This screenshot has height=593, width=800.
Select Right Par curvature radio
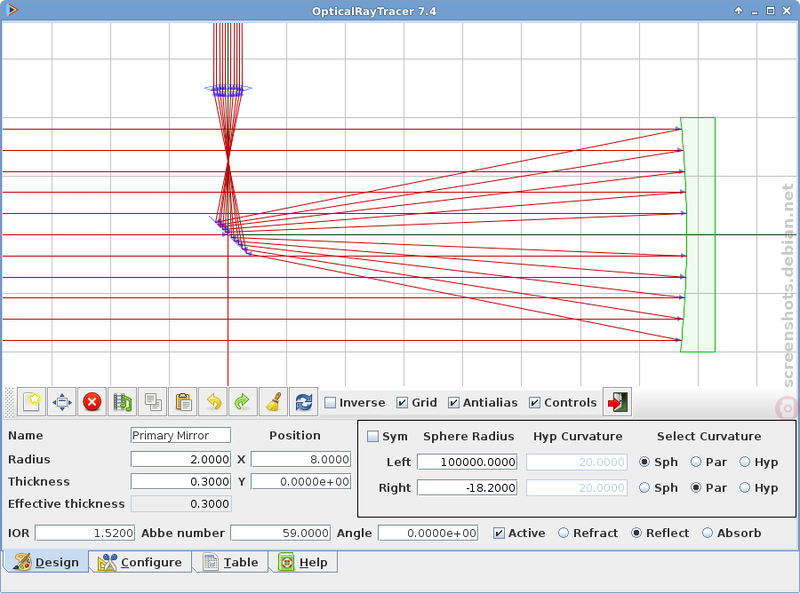pyautogui.click(x=708, y=488)
